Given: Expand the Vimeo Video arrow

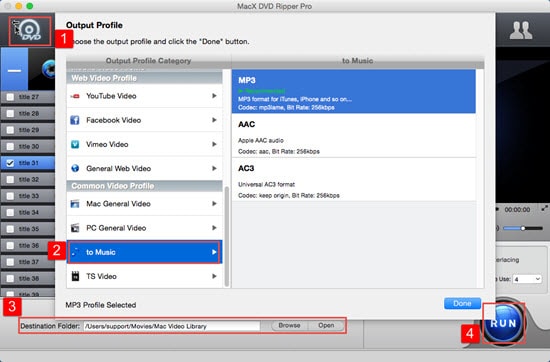Looking at the screenshot, I should pos(214,144).
